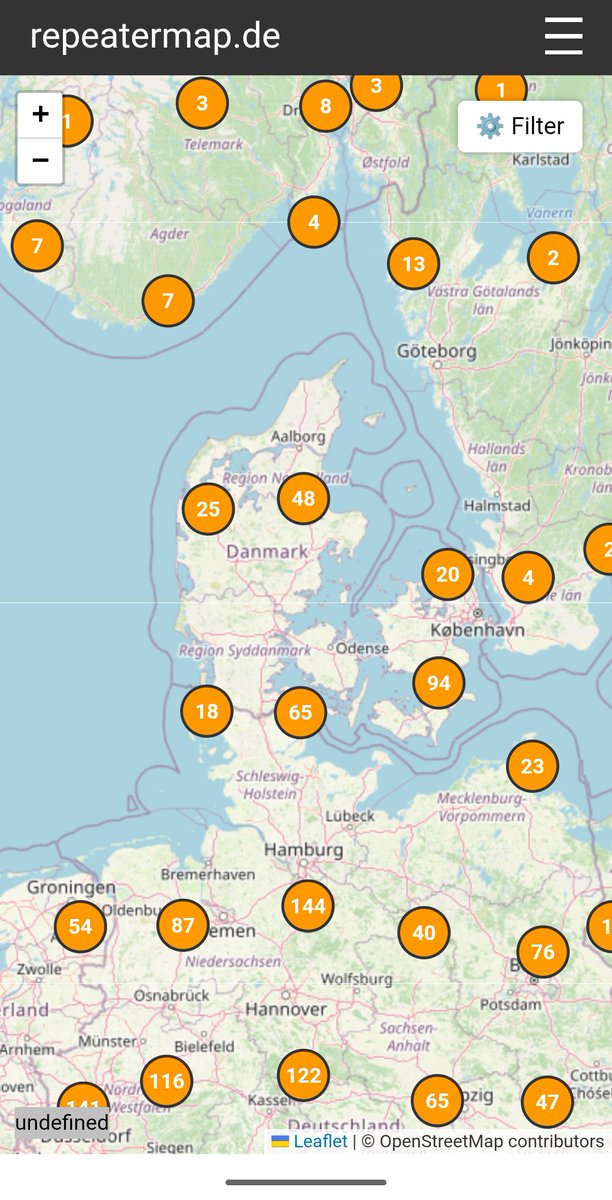This screenshot has width=612, height=1200.
Task: Click the undefined status label
Action: (62, 1122)
